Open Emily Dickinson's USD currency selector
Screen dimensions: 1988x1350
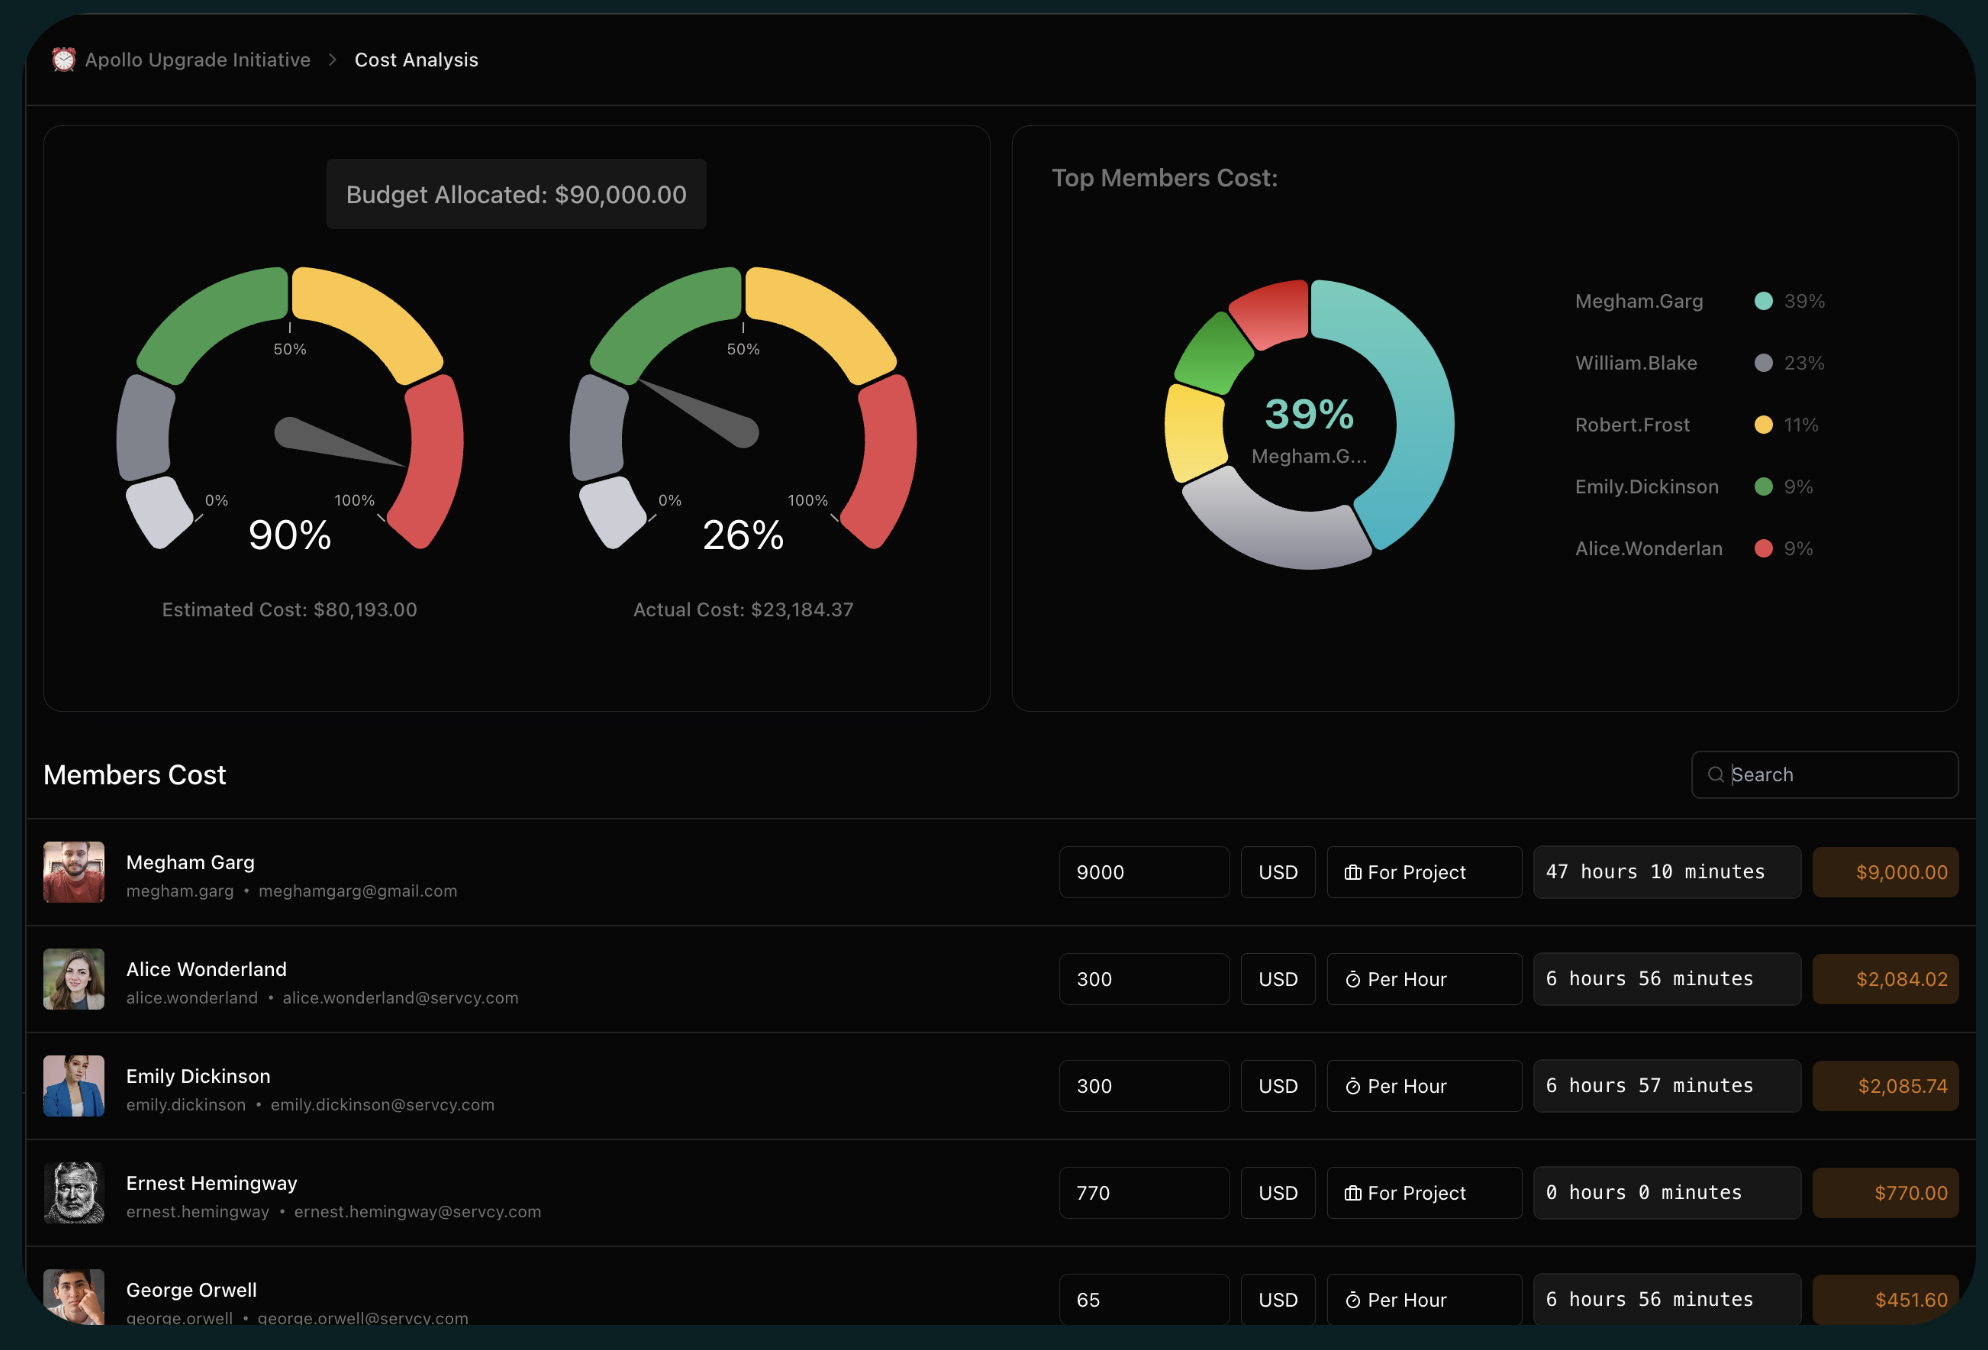click(x=1277, y=1086)
